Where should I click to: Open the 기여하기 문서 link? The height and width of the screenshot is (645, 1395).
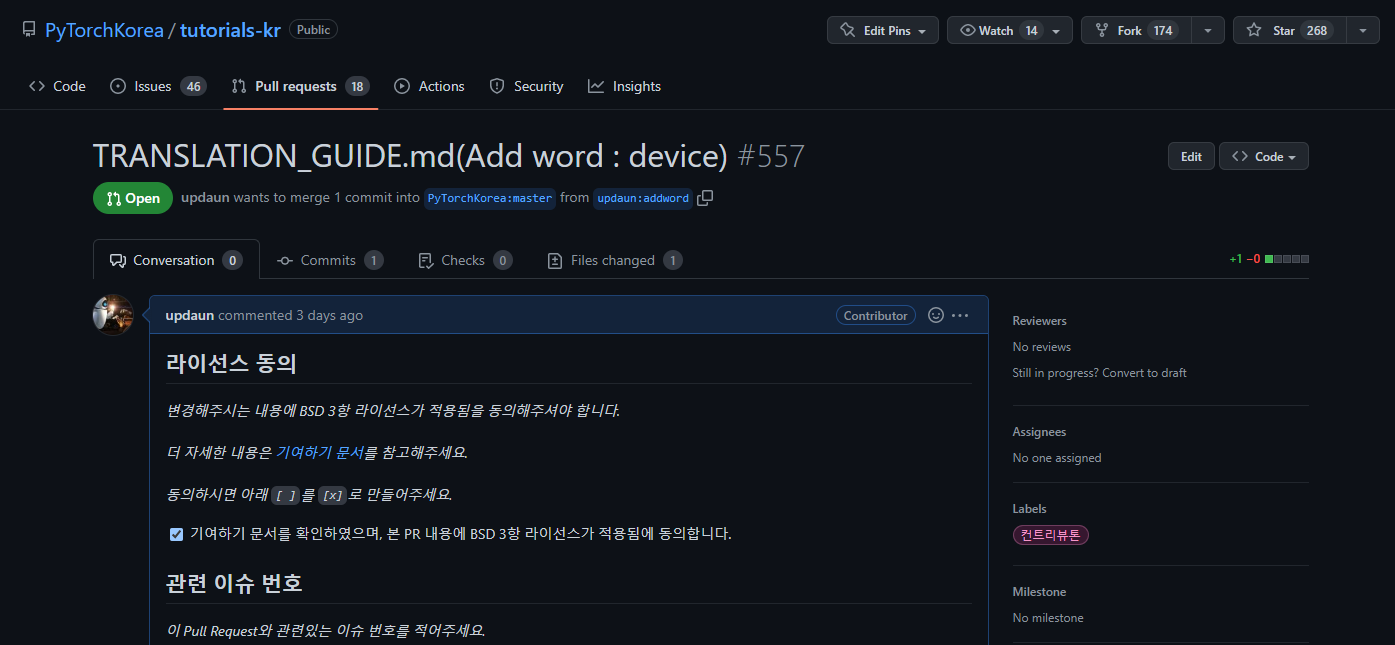(x=320, y=452)
